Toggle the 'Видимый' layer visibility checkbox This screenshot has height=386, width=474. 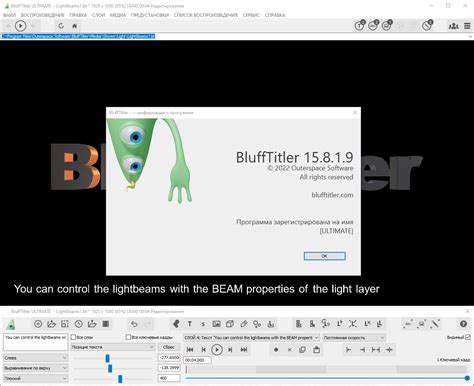click(x=468, y=337)
